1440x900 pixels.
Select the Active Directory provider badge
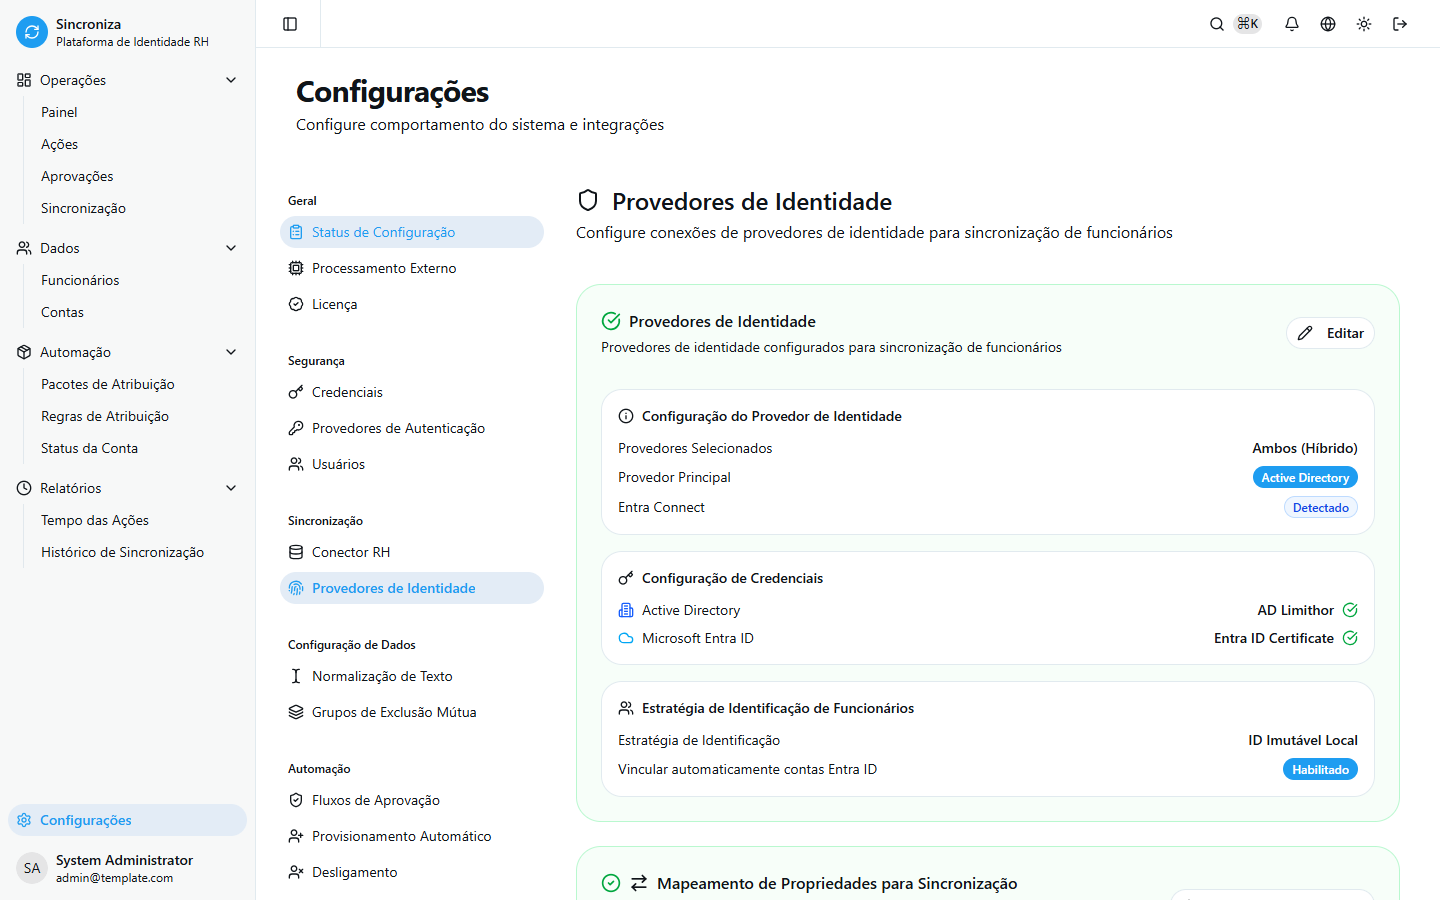coord(1305,477)
